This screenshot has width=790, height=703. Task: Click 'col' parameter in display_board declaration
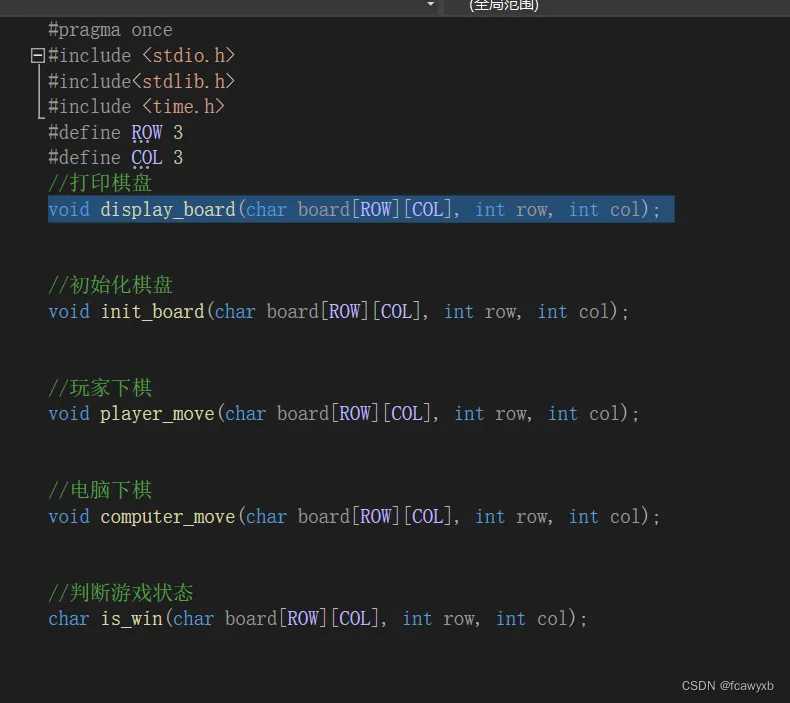click(625, 210)
